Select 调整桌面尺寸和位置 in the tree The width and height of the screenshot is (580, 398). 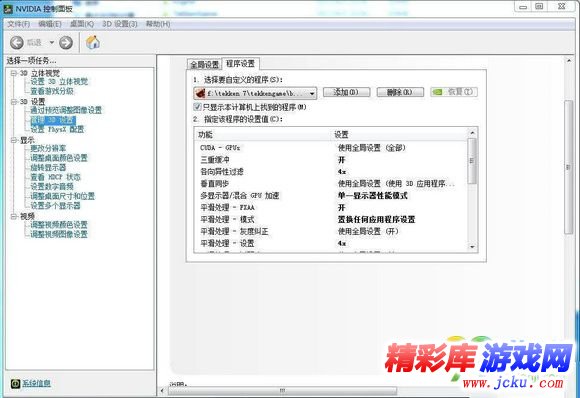coord(63,196)
